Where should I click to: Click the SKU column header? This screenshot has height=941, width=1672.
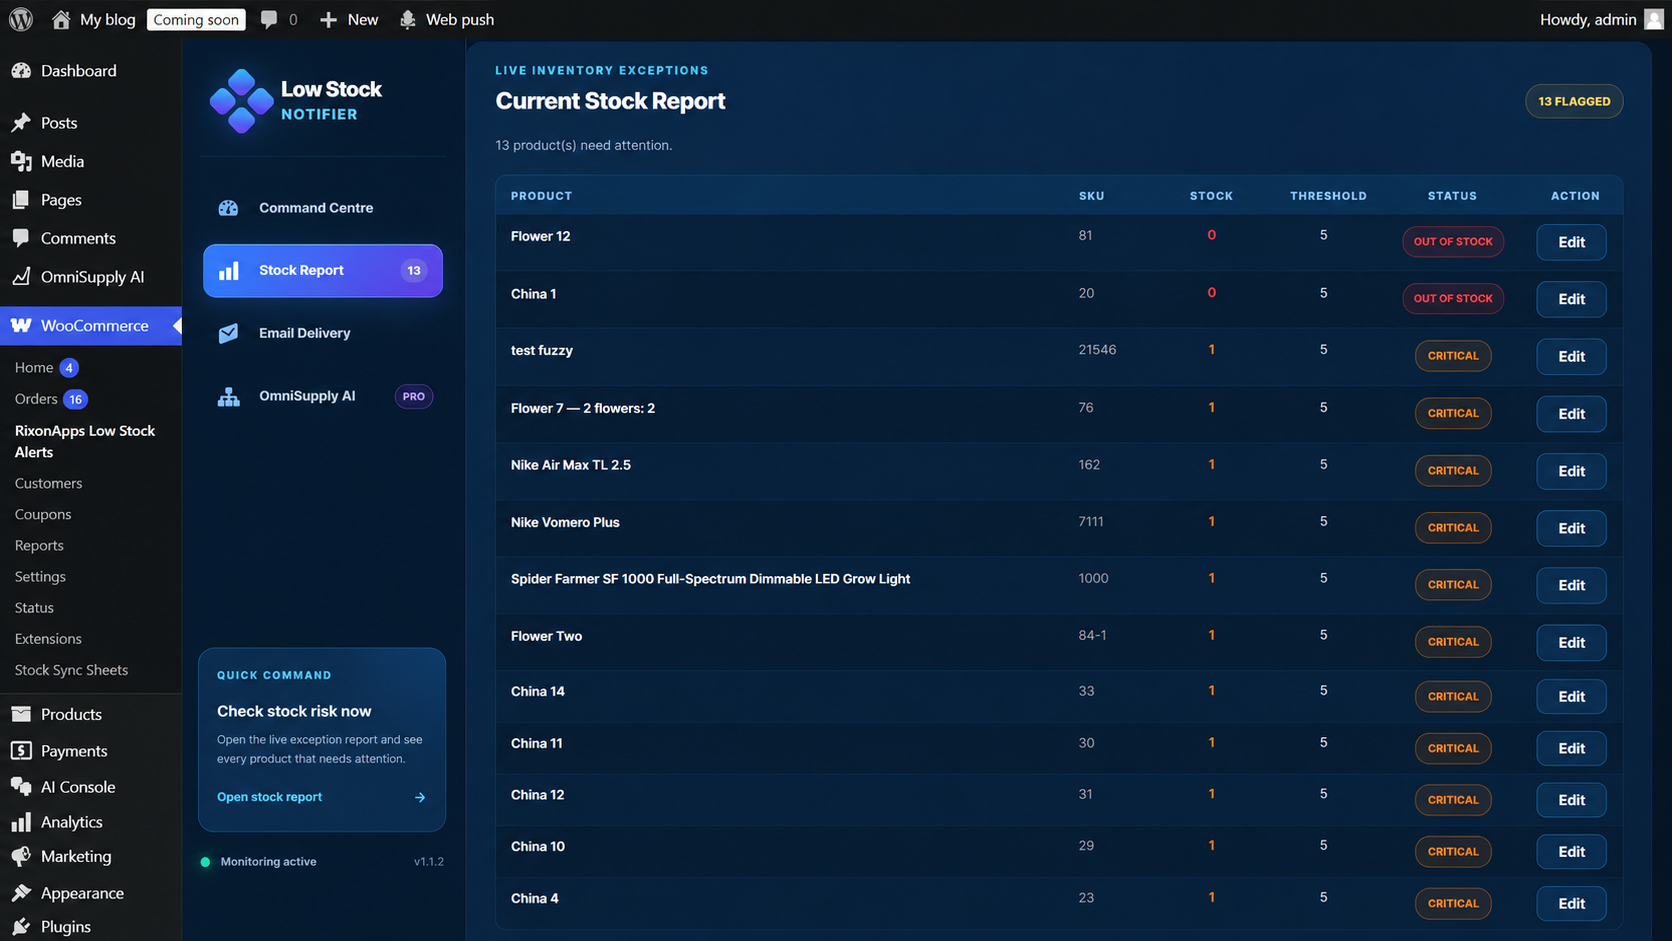click(1091, 196)
